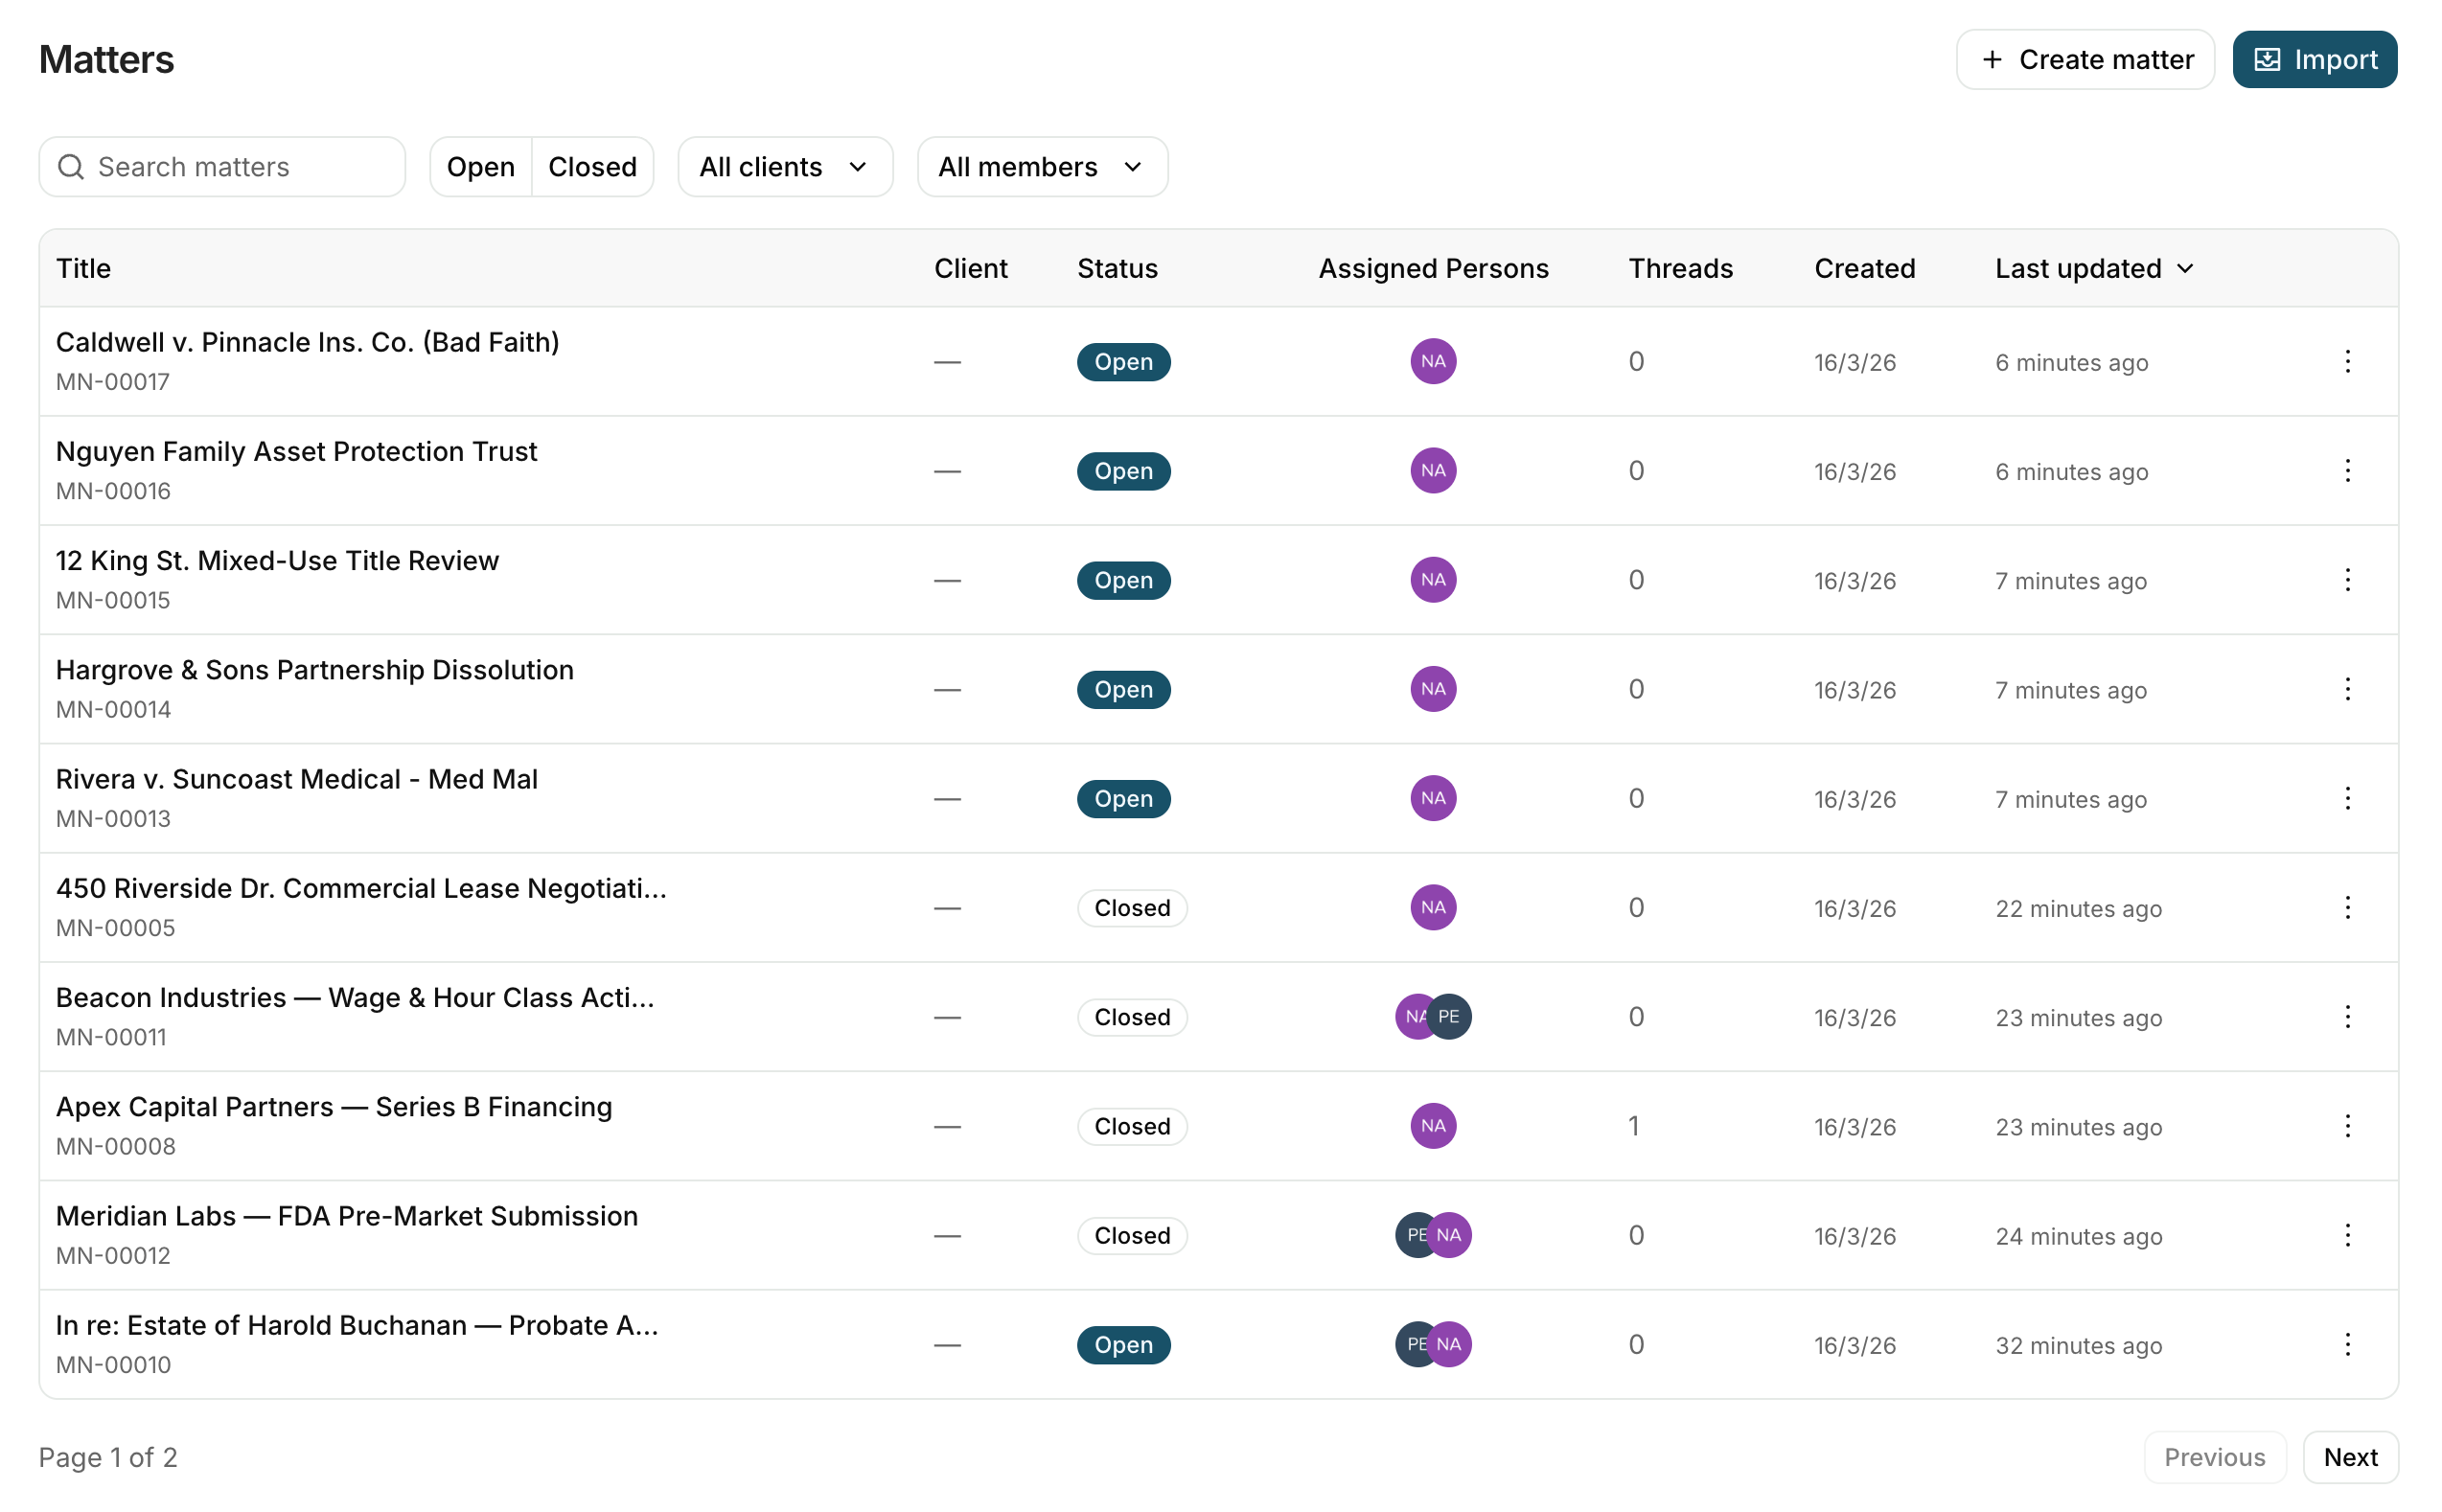
Task: Click the NA avatar on Rivera v. Suncoast row
Action: coord(1432,798)
